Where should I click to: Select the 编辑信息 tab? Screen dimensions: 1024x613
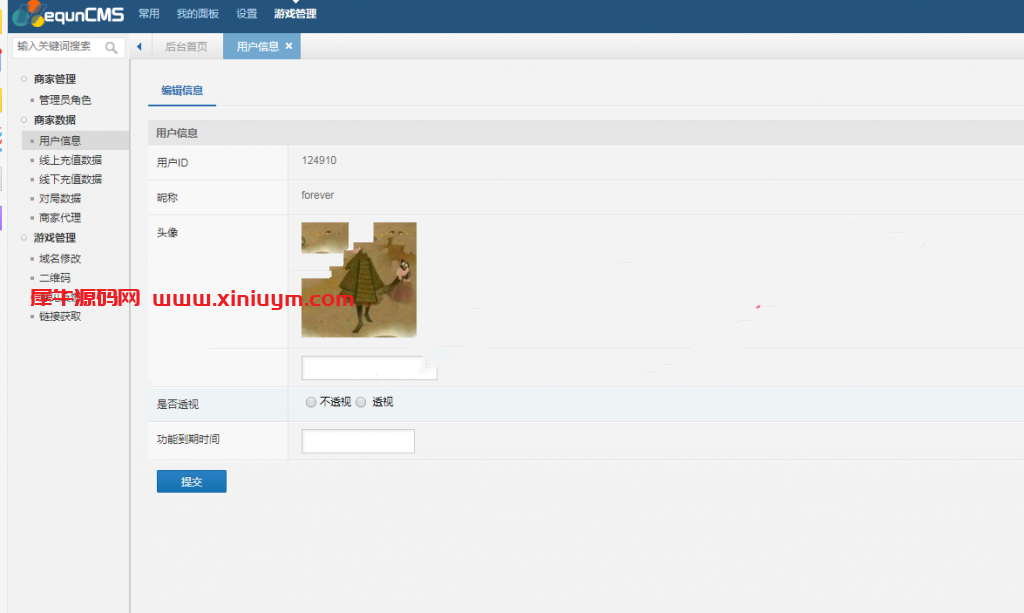(x=182, y=91)
